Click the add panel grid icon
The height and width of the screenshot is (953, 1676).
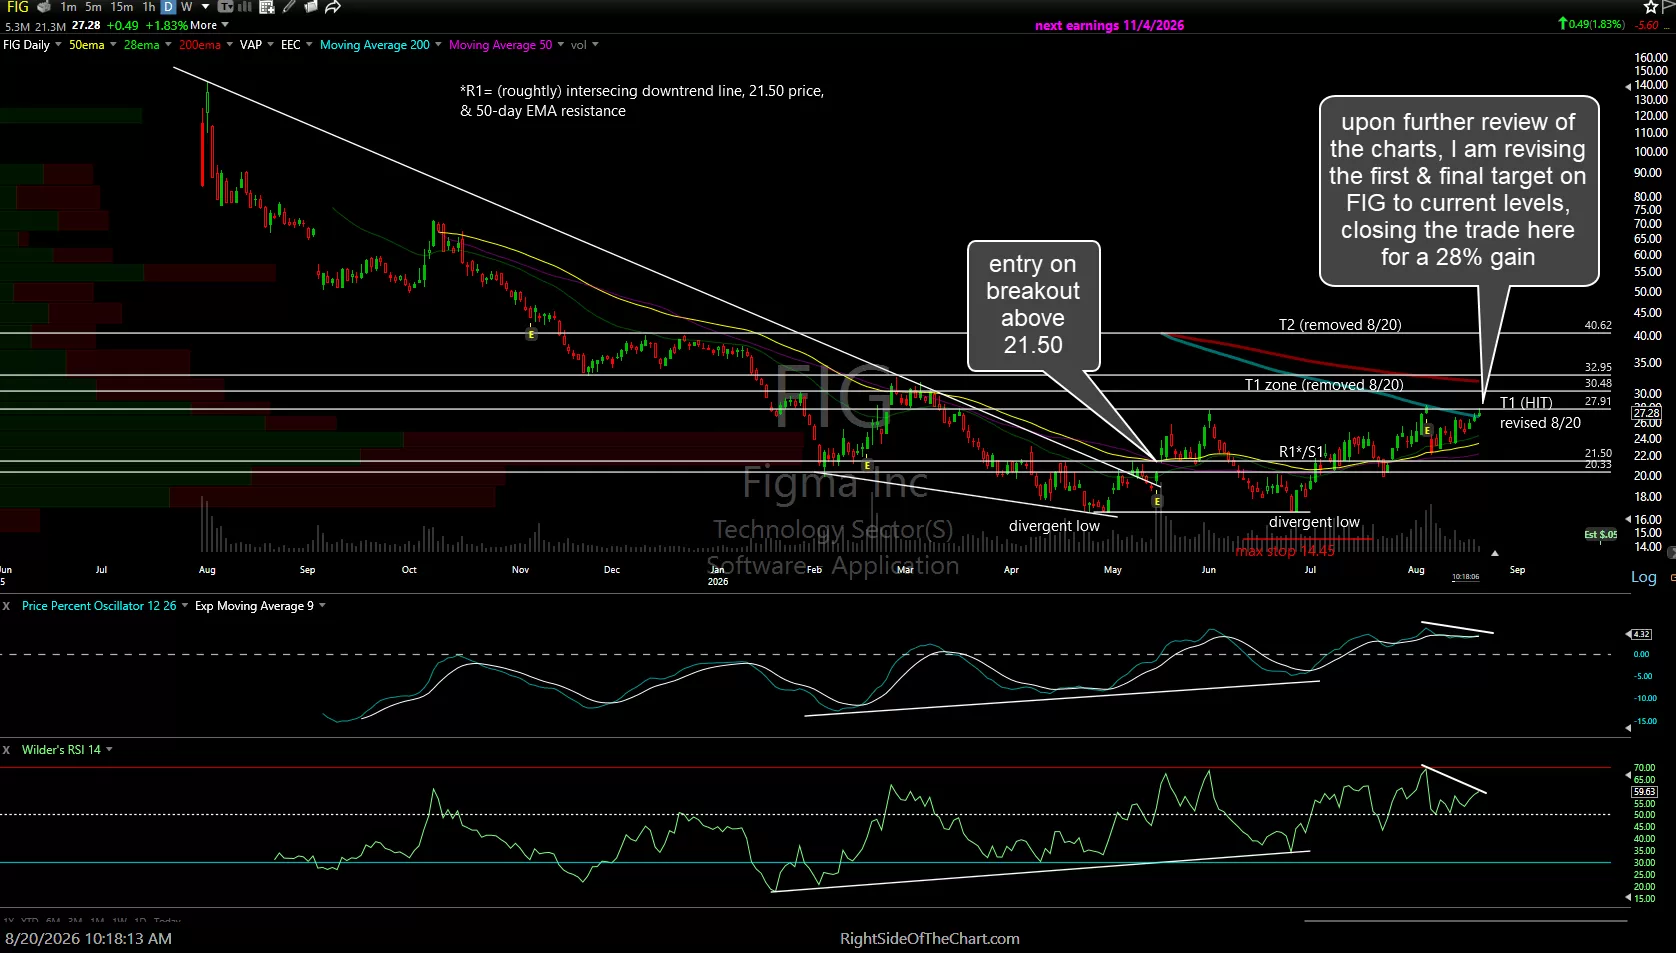(267, 7)
